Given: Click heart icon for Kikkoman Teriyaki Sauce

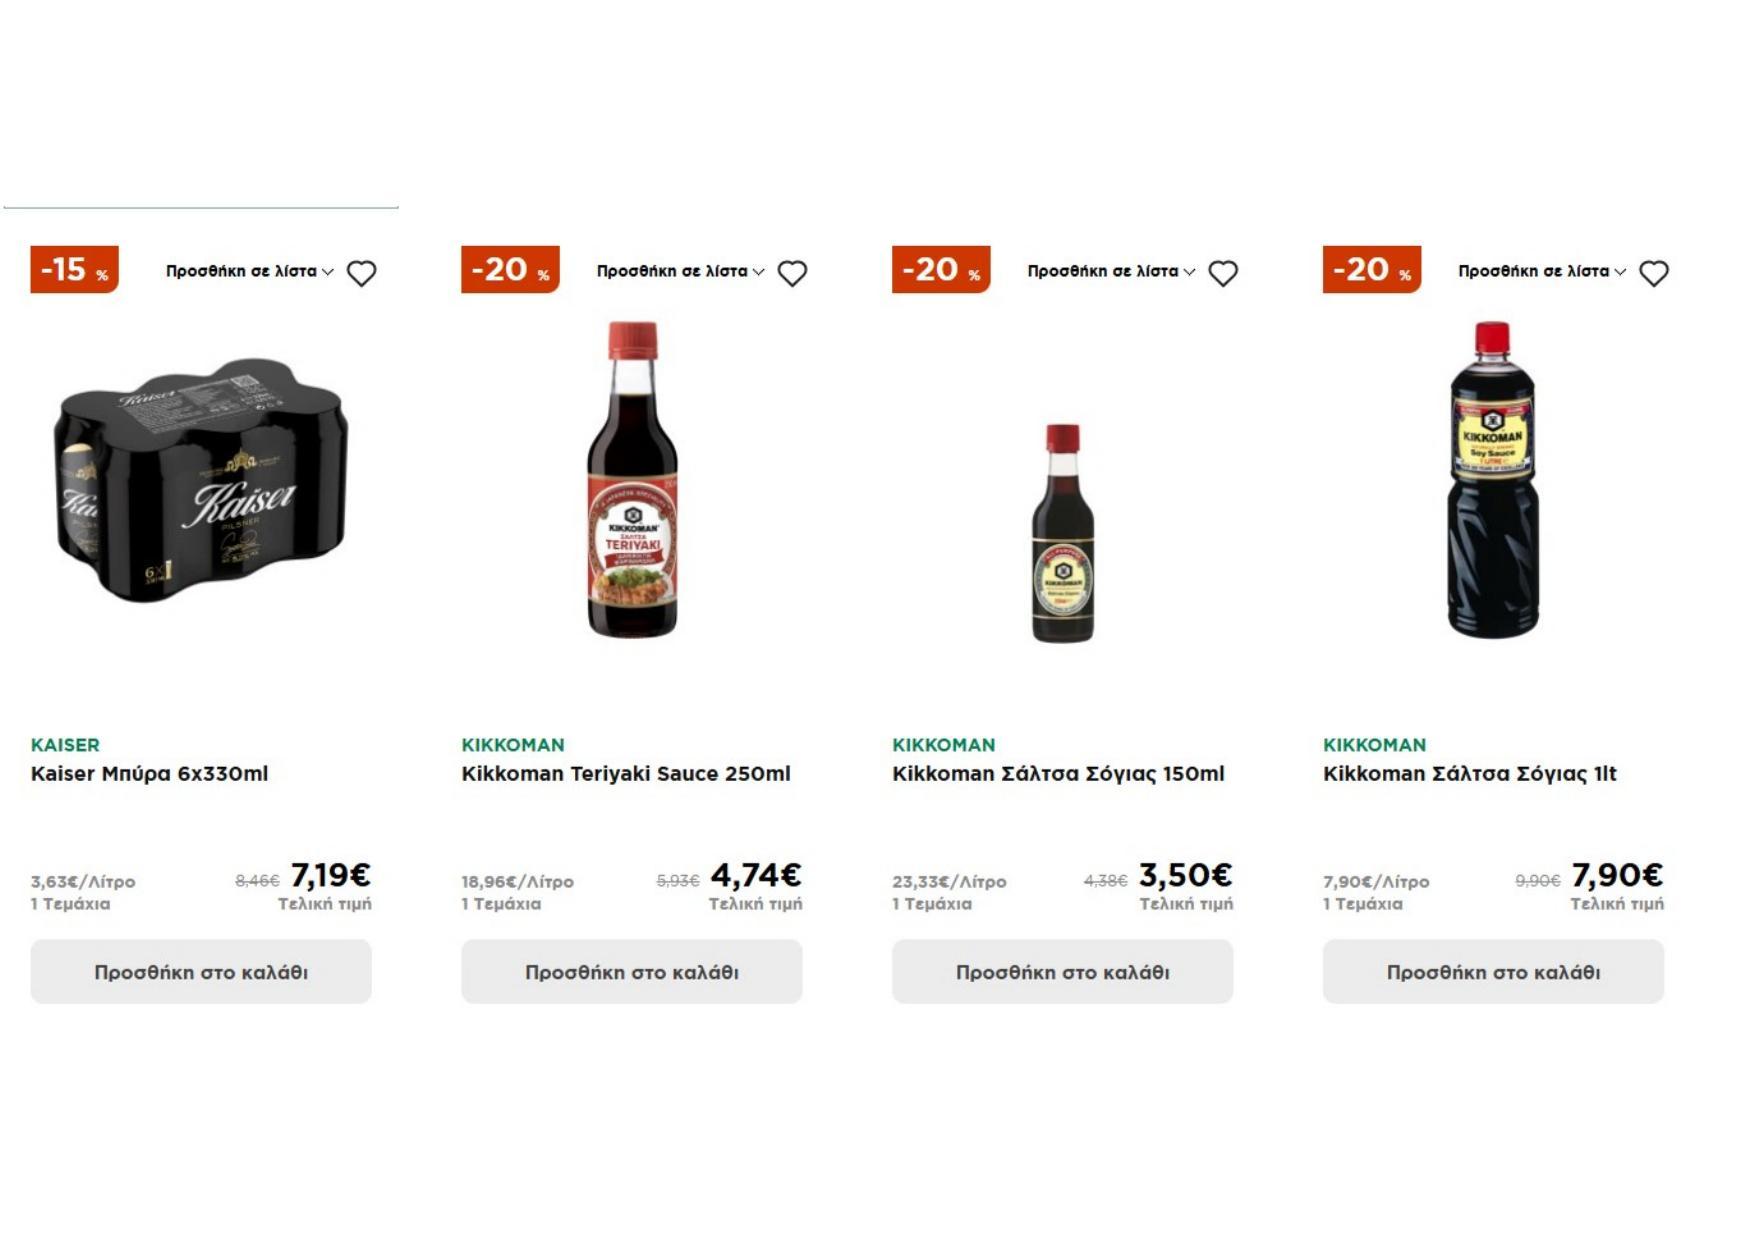Looking at the screenshot, I should click(x=792, y=273).
